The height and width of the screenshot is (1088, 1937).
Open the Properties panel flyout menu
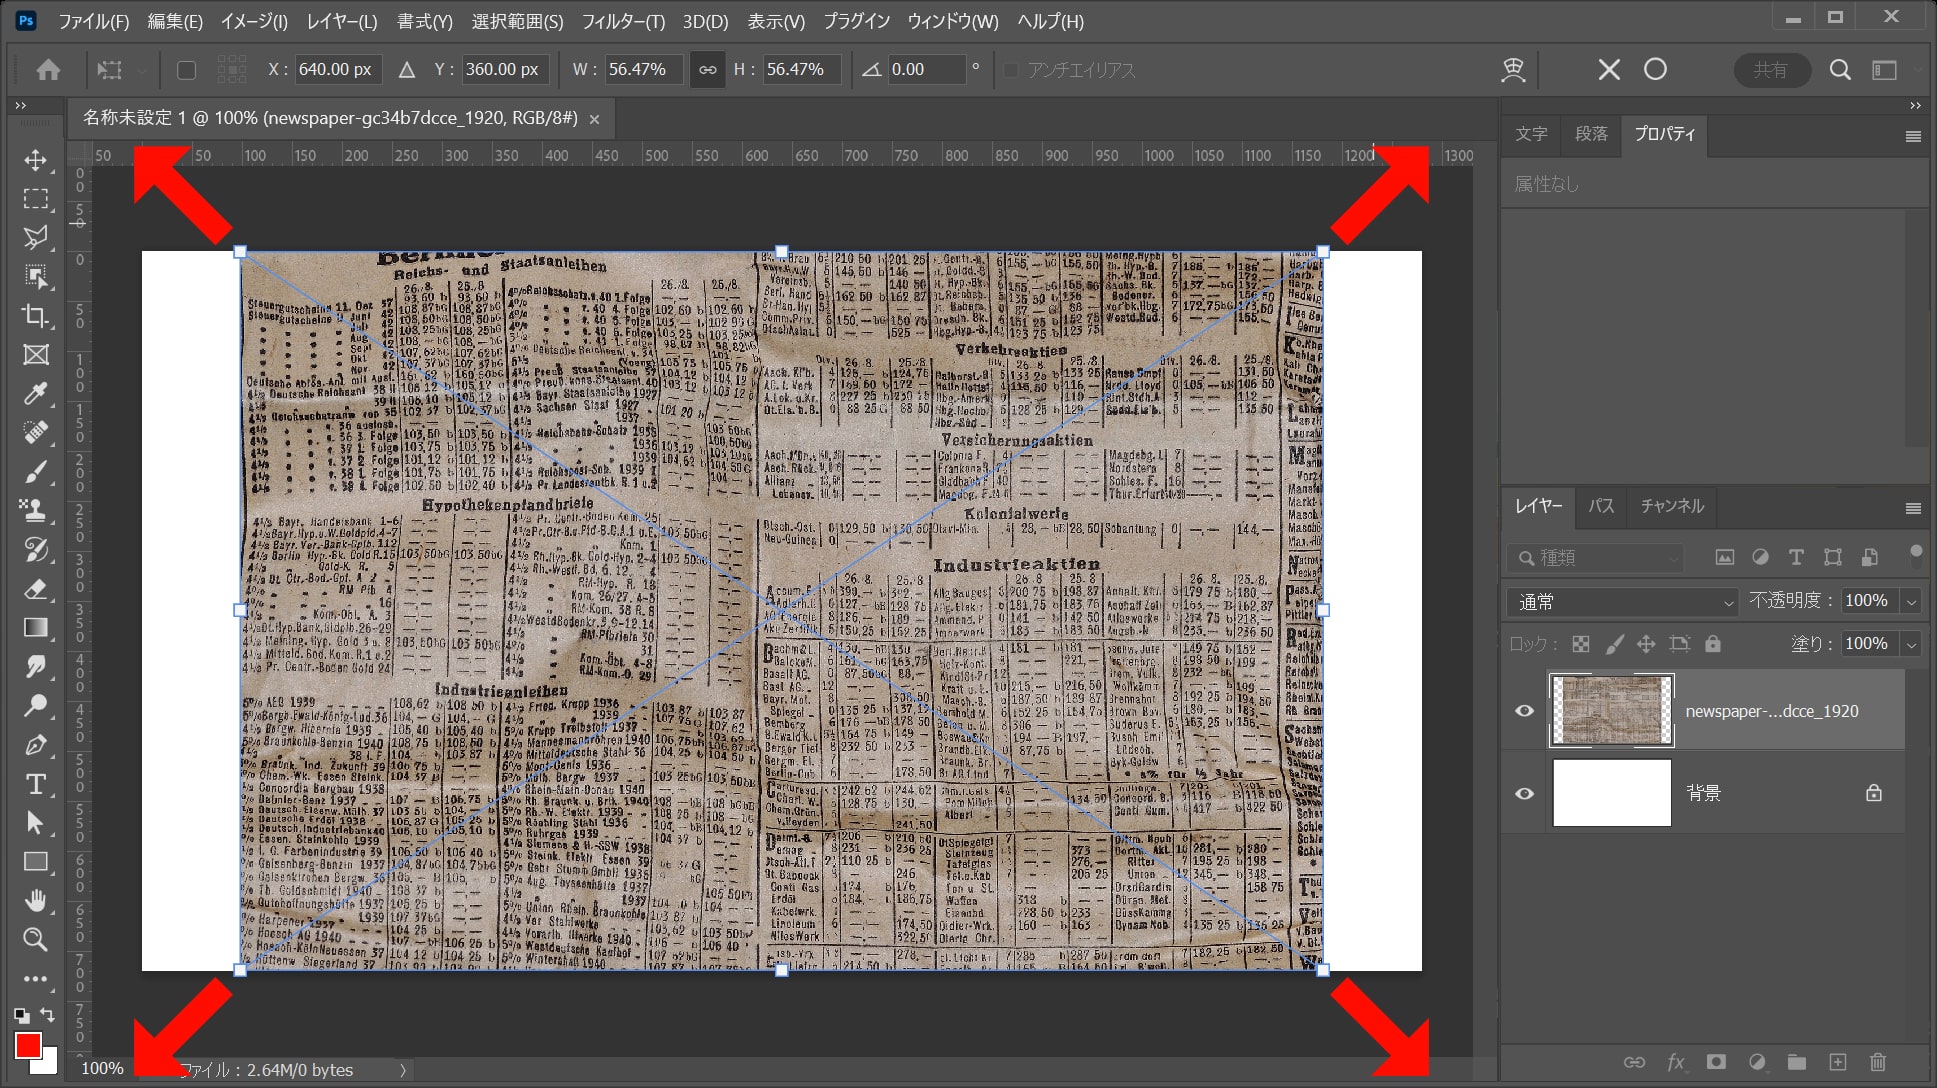pos(1913,136)
